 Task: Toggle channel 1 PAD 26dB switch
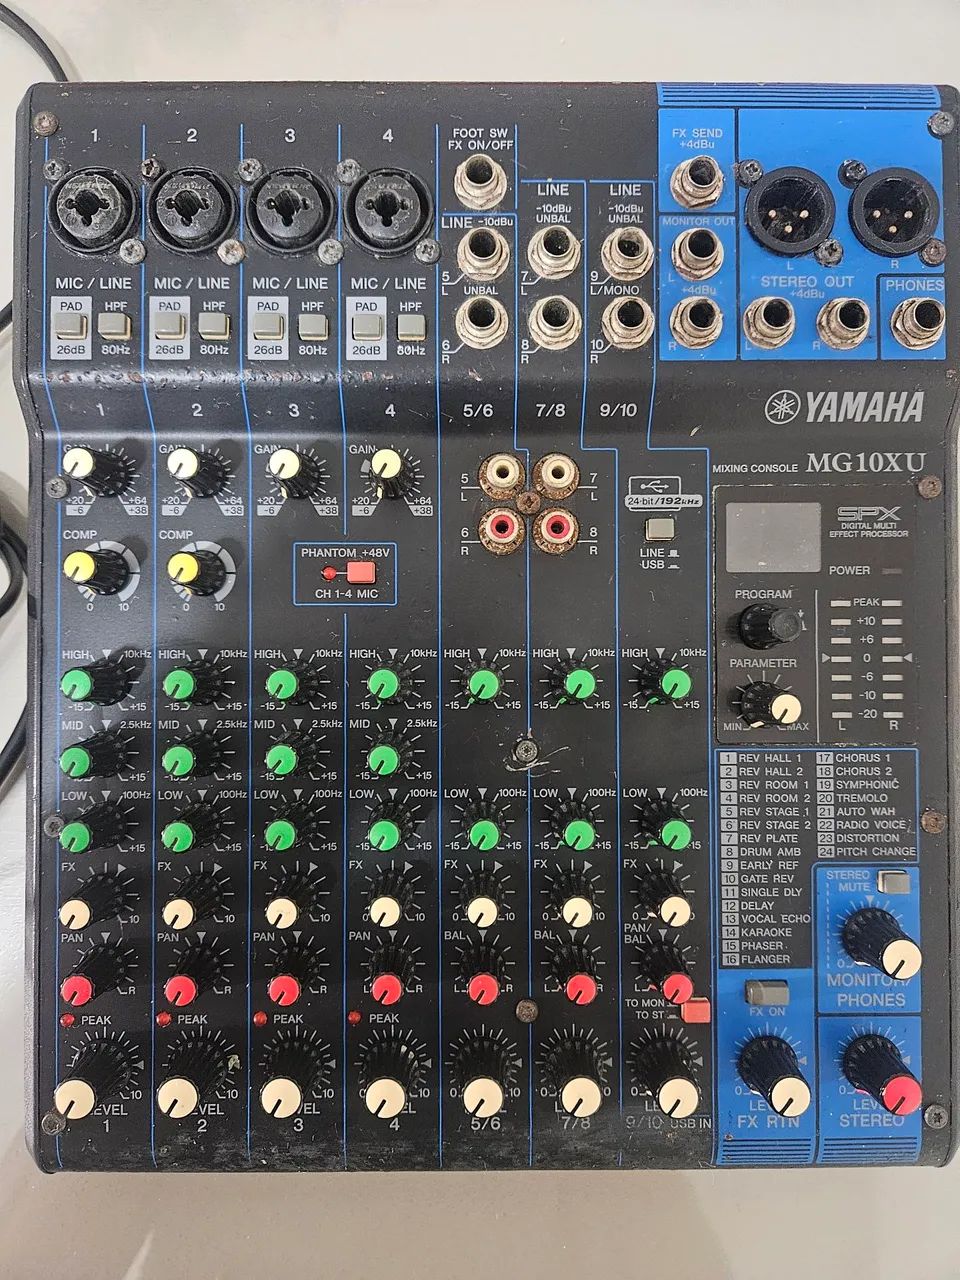[73, 326]
